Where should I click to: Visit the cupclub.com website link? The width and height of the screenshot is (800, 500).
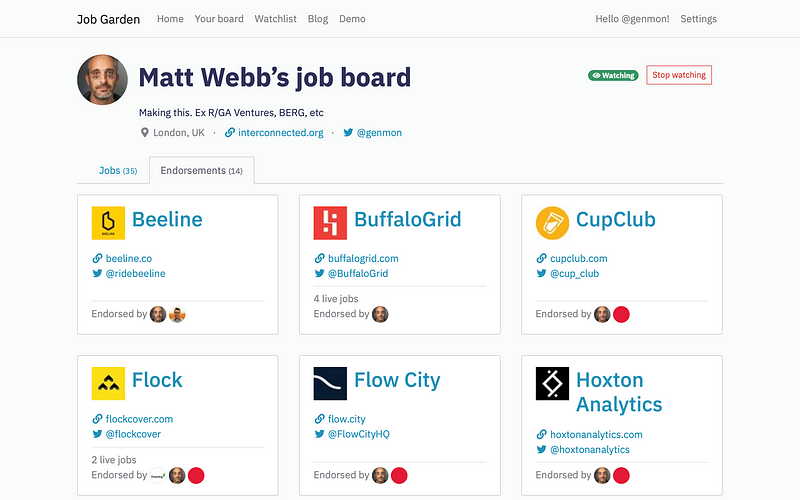(579, 259)
